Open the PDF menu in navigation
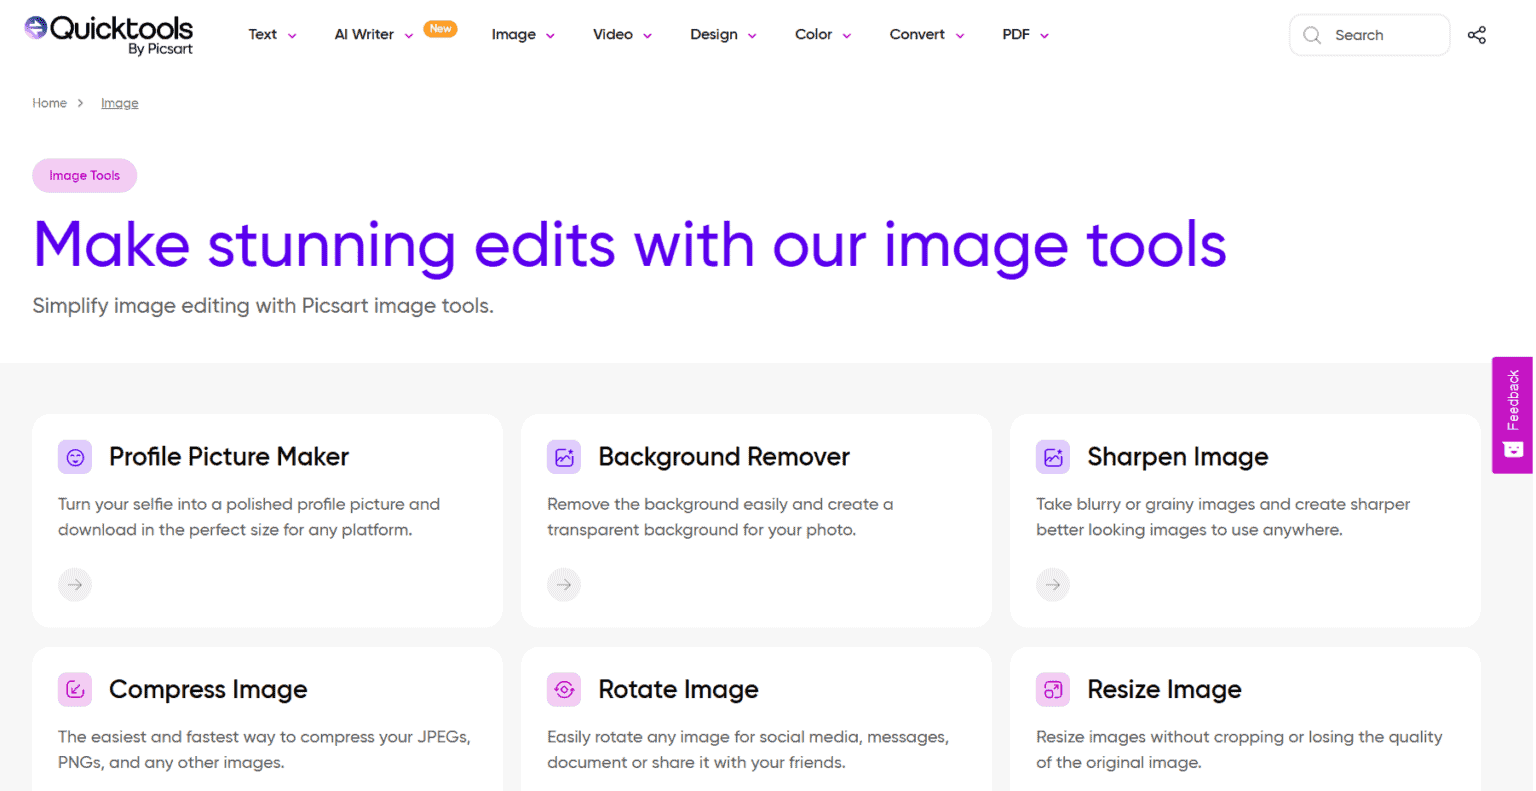 (1016, 34)
